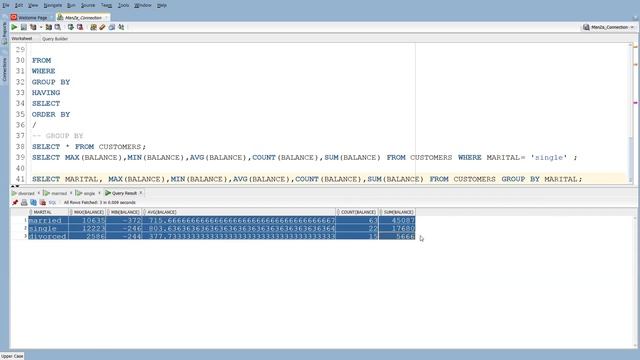The height and width of the screenshot is (360, 640).
Task: Click the red icon in result toolbar
Action: [x=42, y=202]
